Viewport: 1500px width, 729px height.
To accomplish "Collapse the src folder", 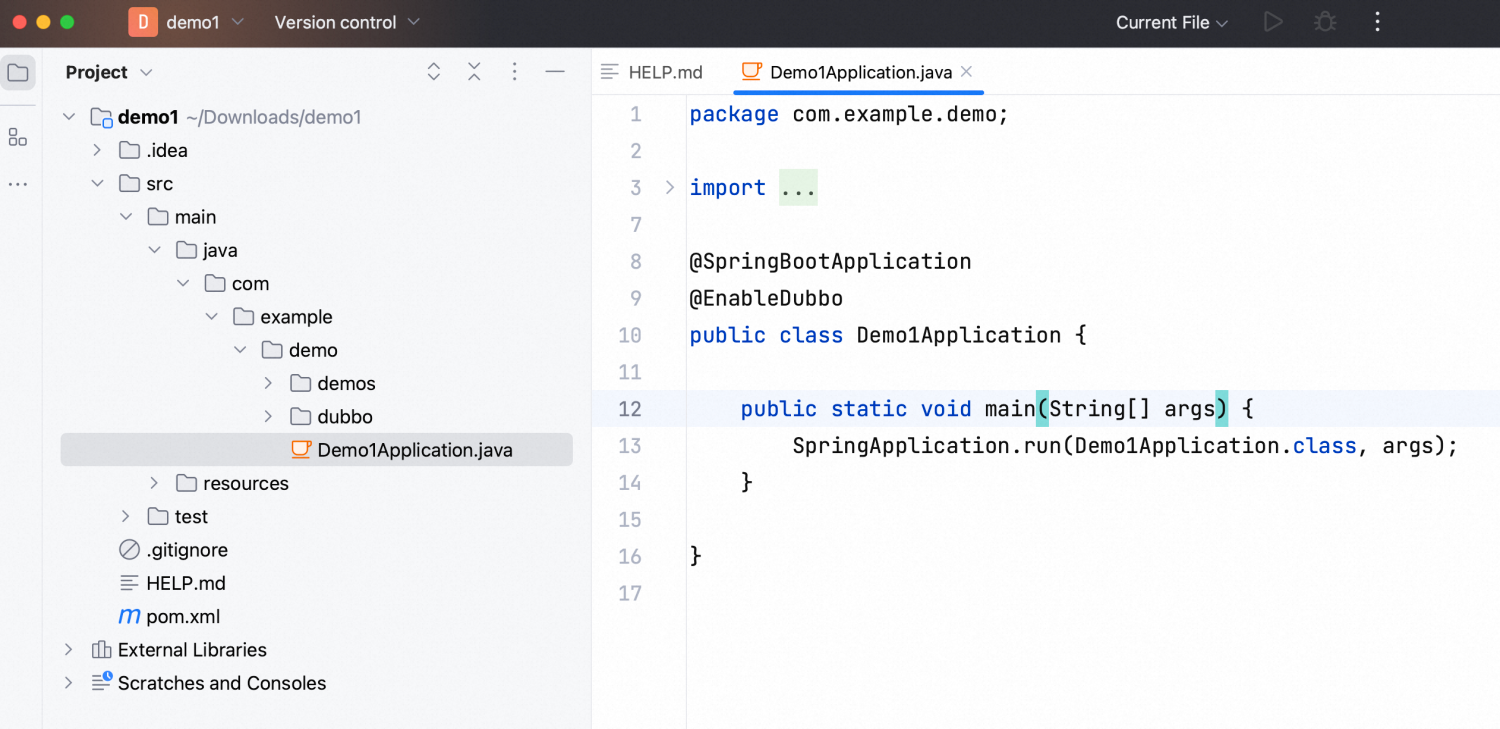I will click(97, 184).
